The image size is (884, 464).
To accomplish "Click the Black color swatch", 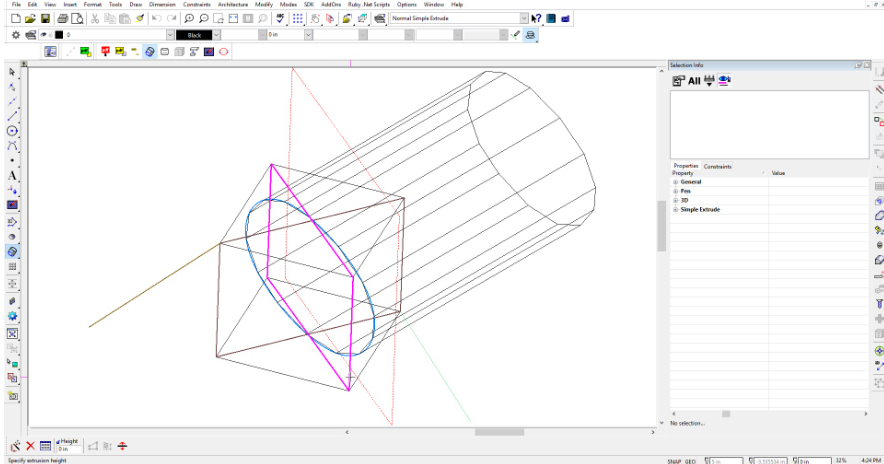I will [x=194, y=35].
